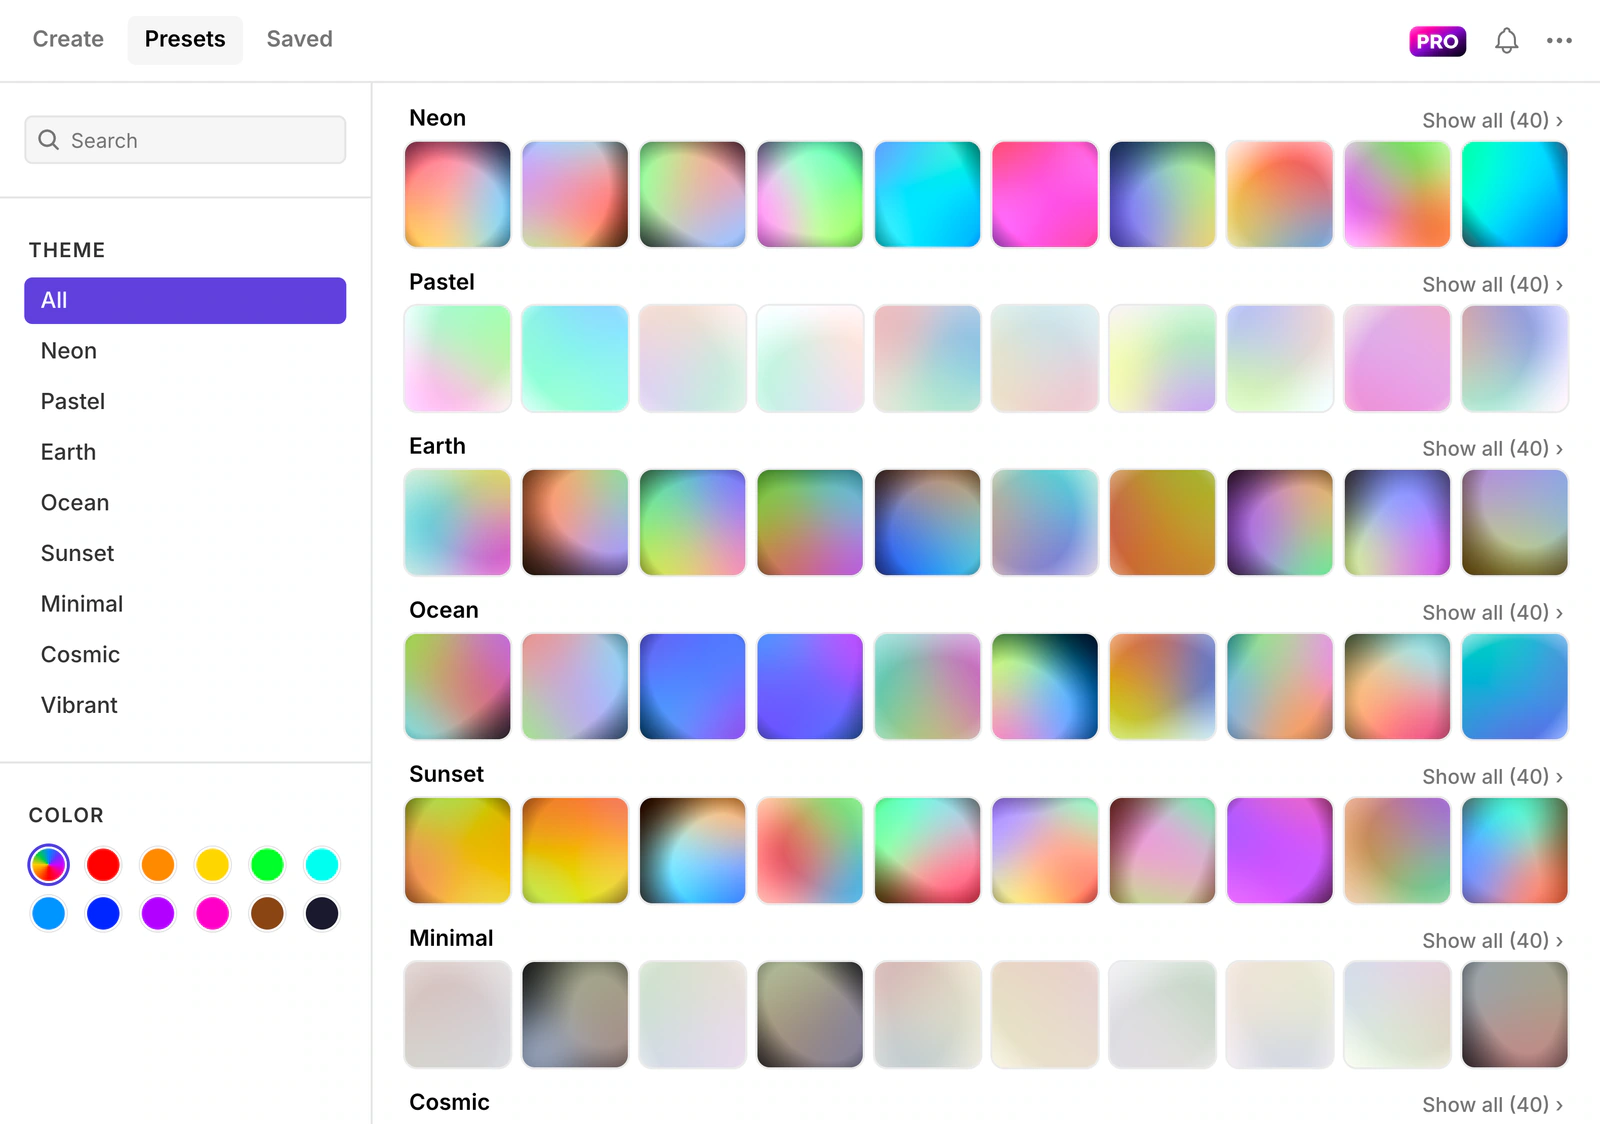Select the Minimal theme

tap(185, 604)
